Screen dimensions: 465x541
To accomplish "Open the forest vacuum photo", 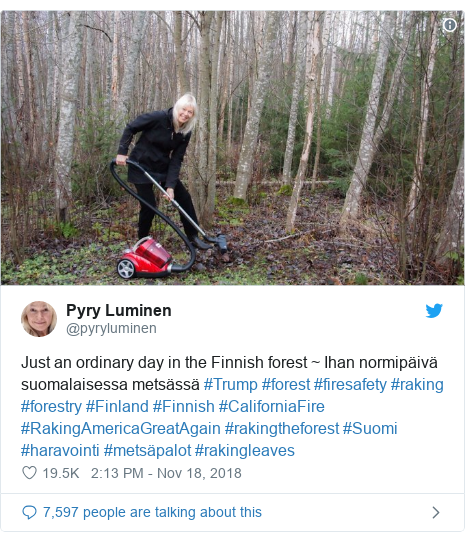I will tap(232, 148).
